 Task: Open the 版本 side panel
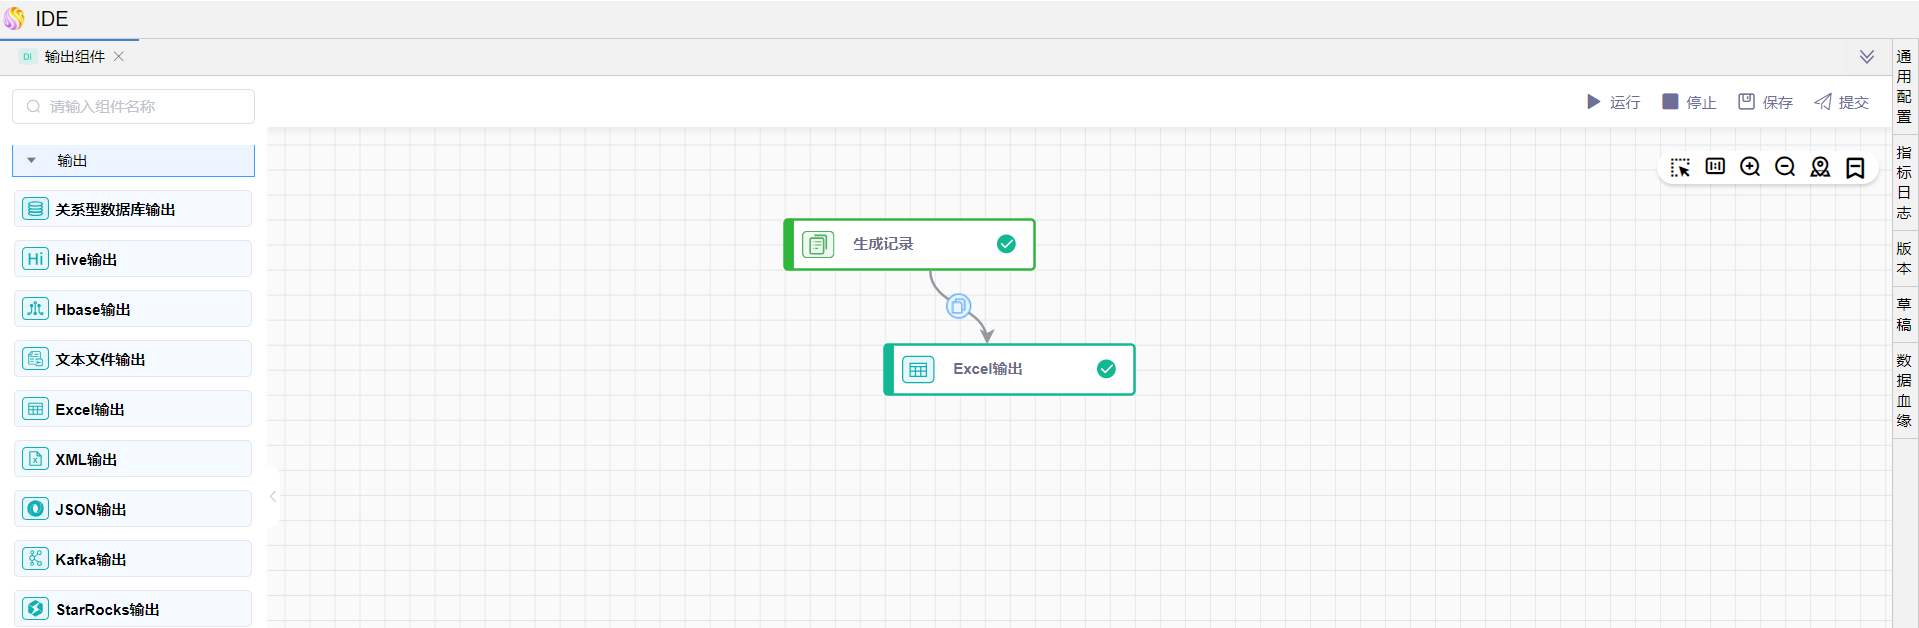click(1904, 258)
